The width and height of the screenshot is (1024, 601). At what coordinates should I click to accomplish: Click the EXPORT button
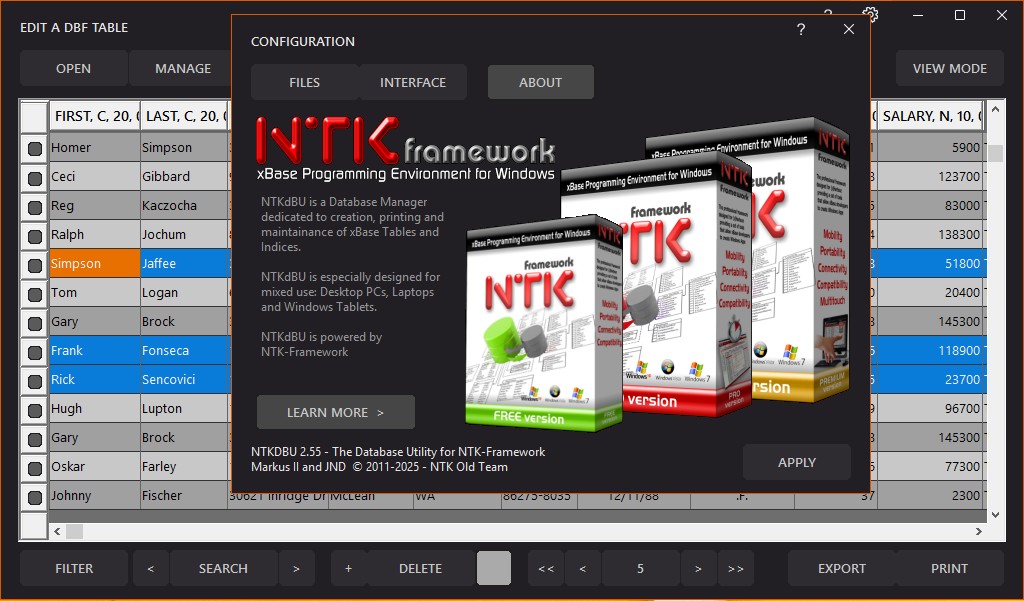[x=842, y=568]
